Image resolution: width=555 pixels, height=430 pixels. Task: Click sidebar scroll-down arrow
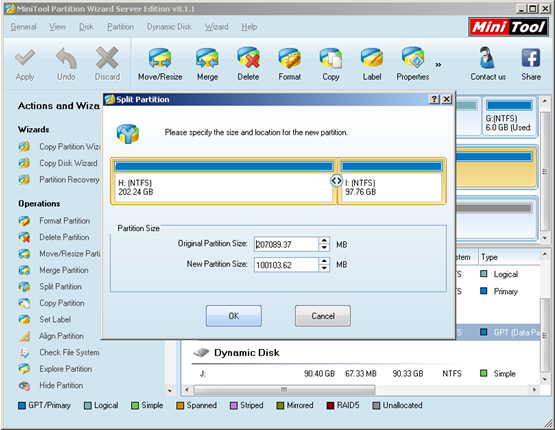(170, 391)
